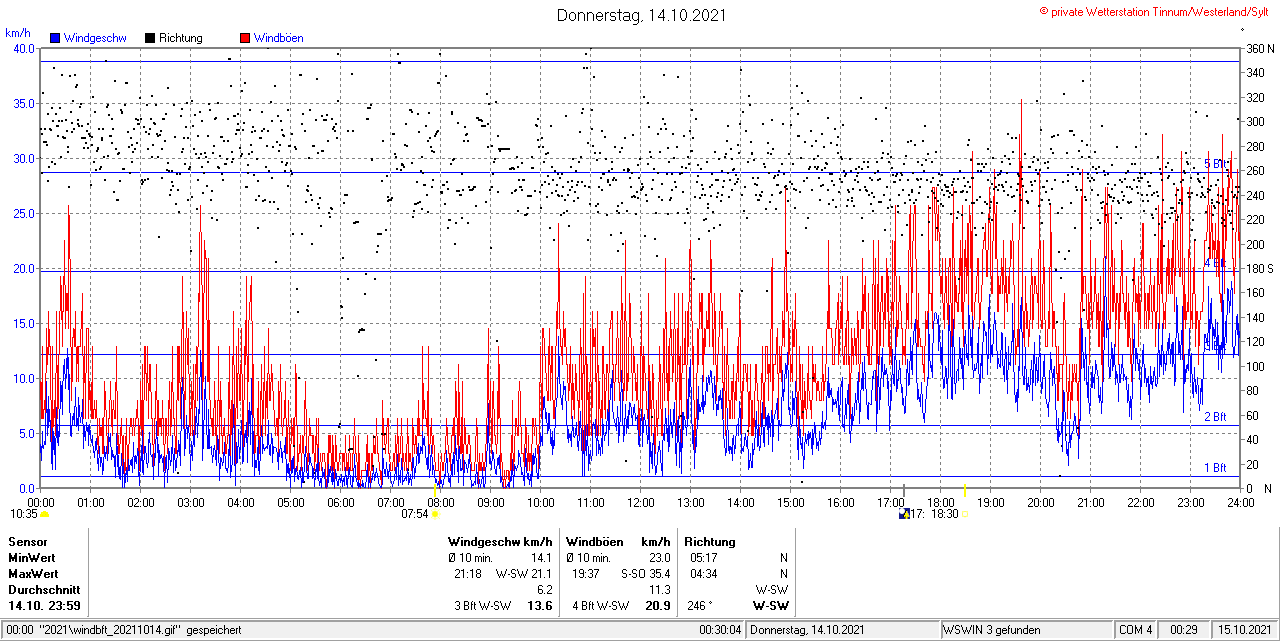Click the yellow icon beside 10:35
1280x641 pixels.
45,514
